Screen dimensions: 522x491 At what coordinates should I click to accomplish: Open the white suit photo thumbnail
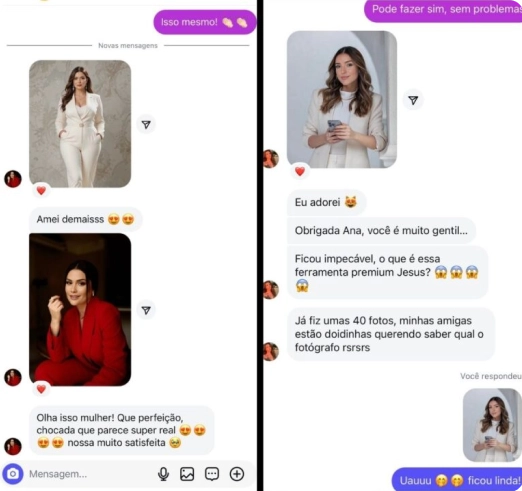(80, 124)
